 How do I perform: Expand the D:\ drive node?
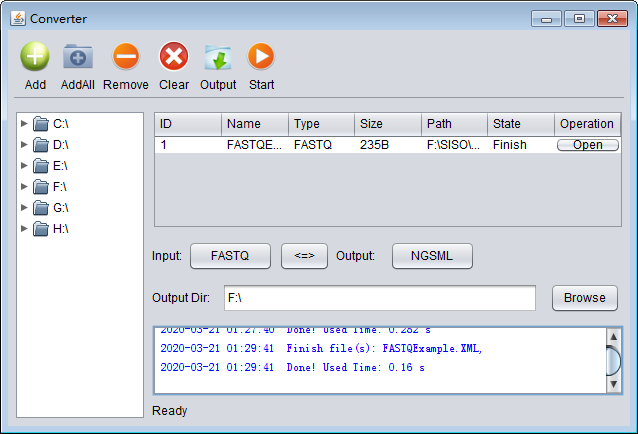coord(25,145)
